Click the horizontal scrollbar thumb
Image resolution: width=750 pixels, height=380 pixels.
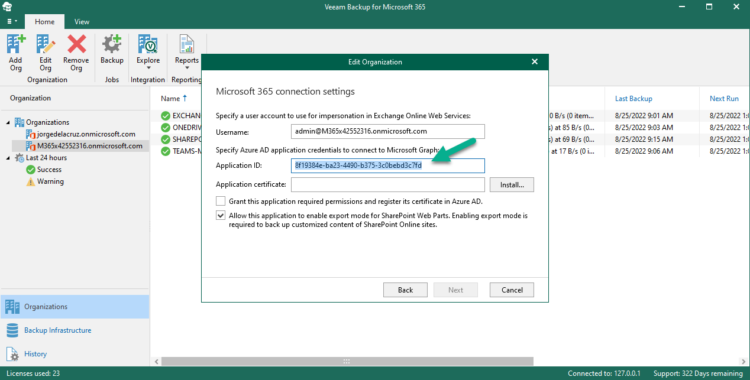click(347, 362)
